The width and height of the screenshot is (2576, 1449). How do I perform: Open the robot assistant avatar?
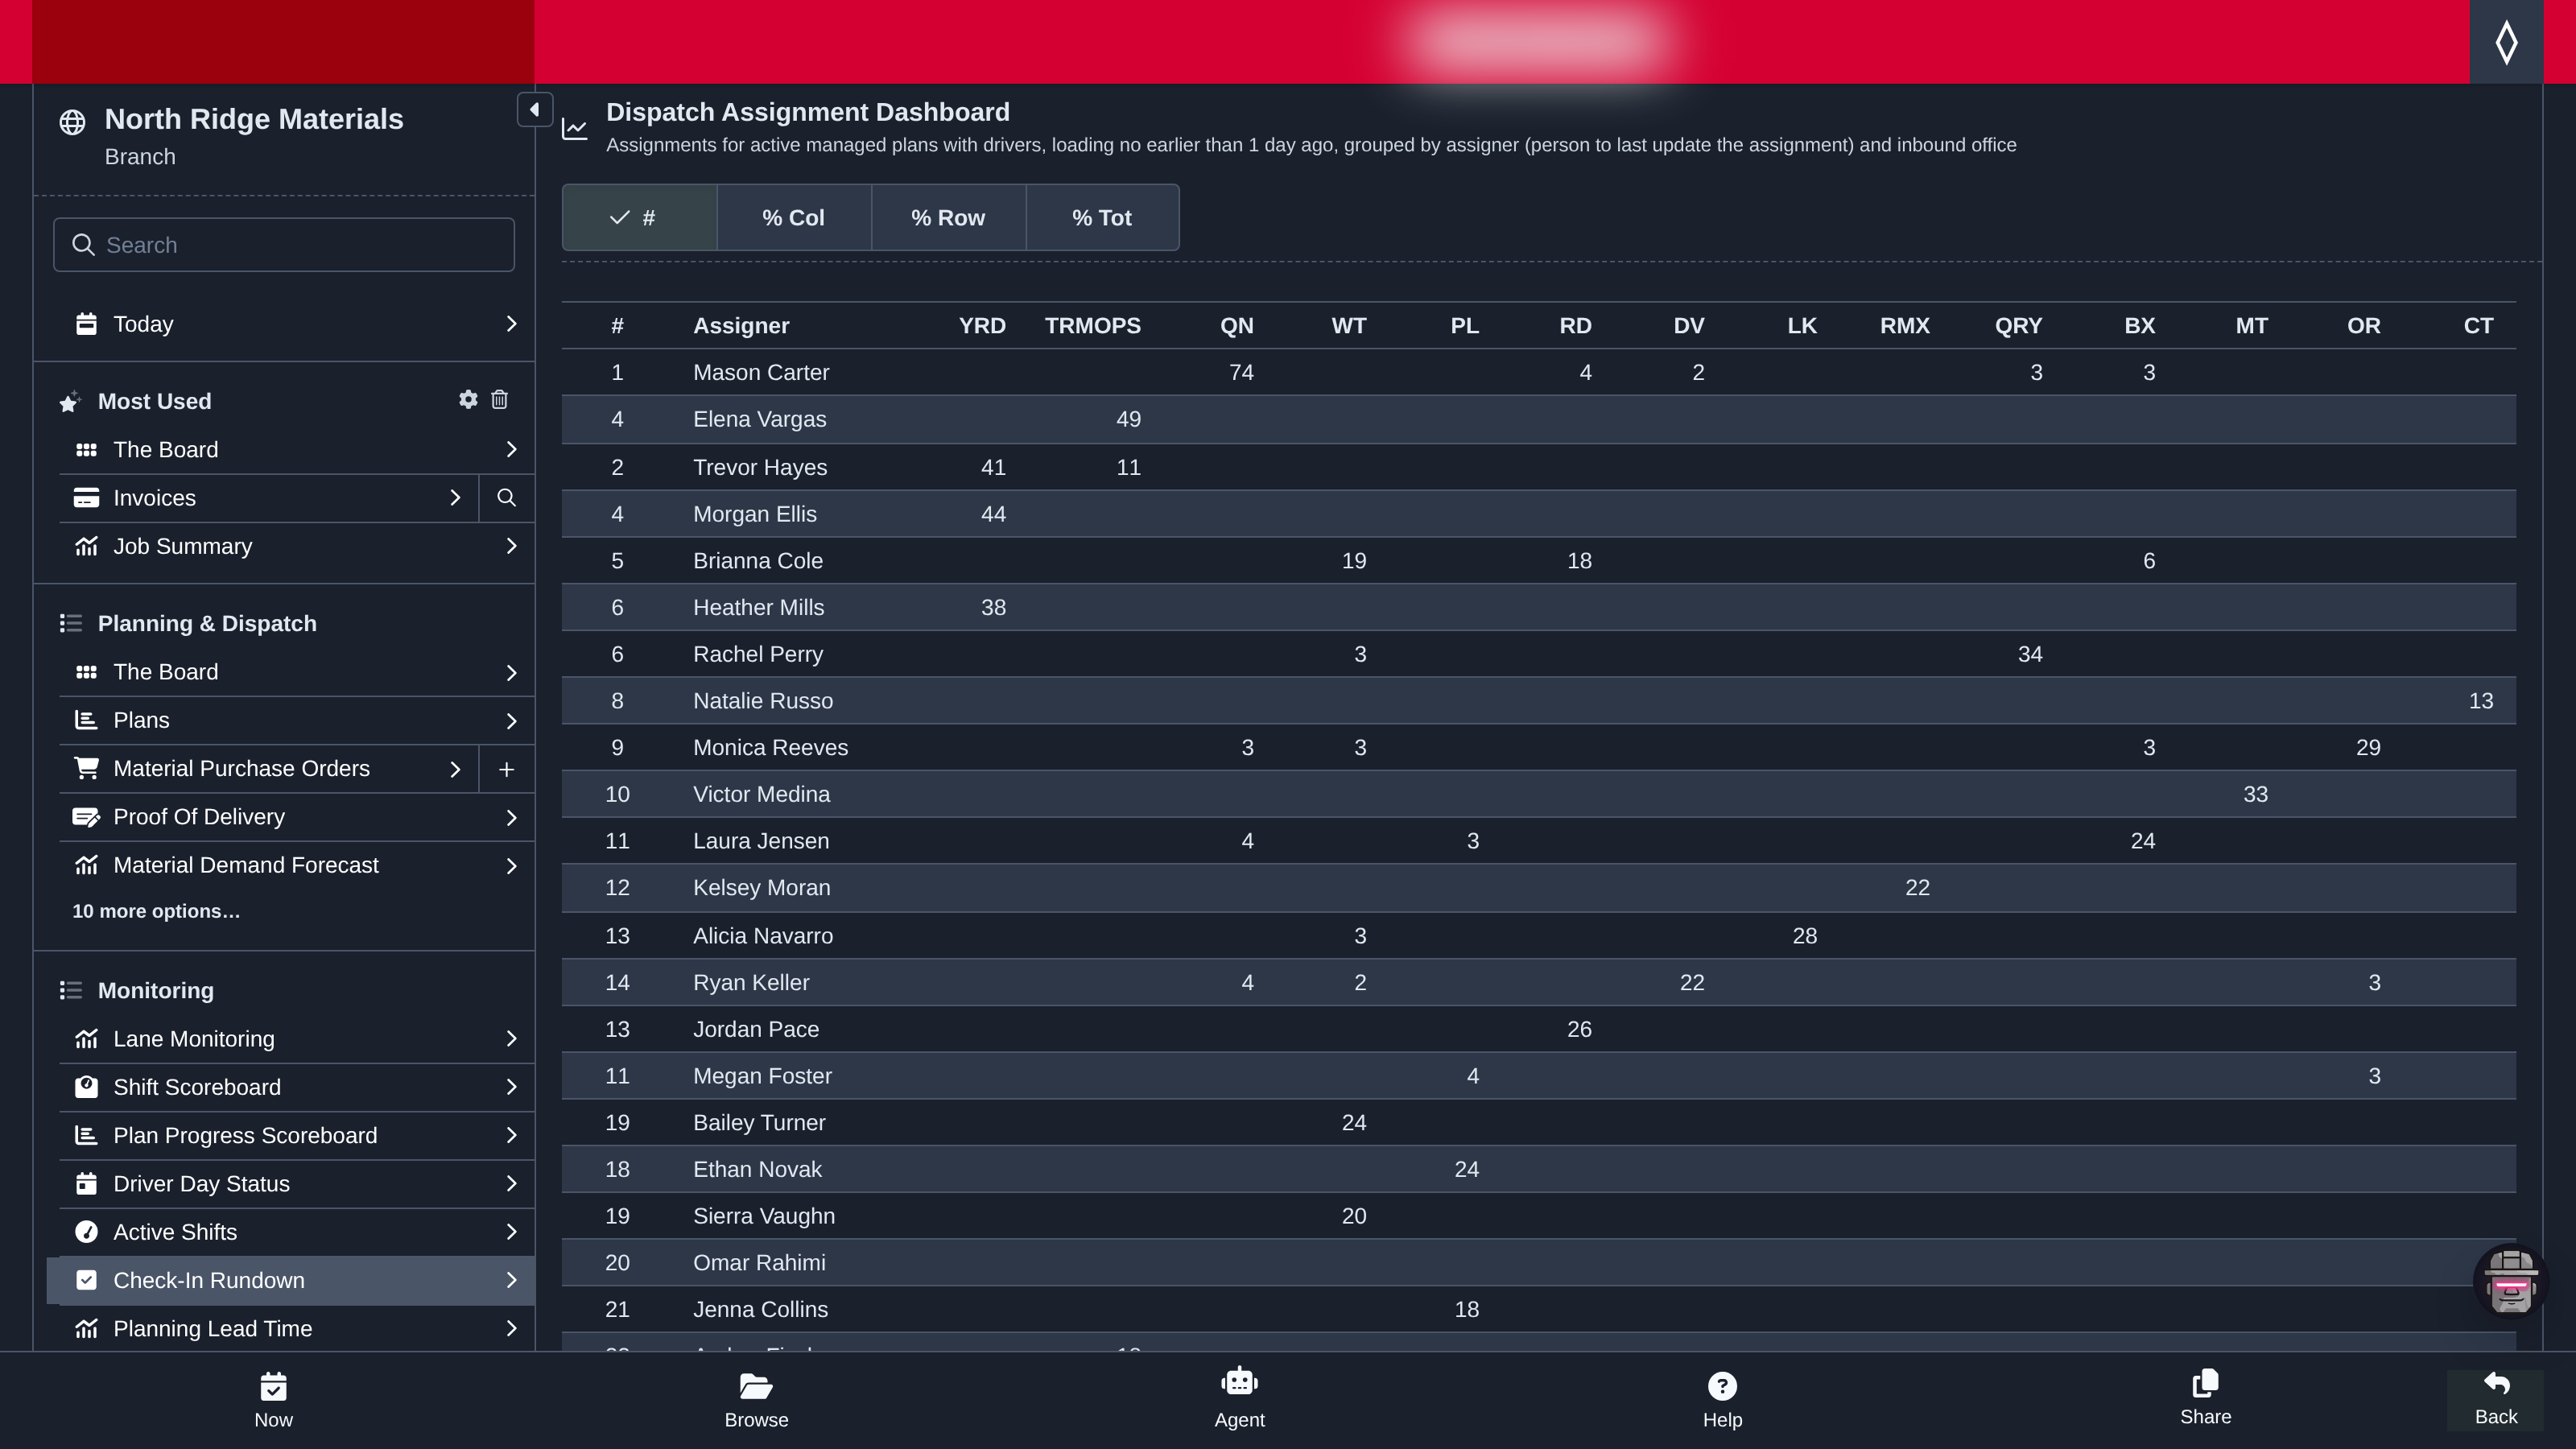[x=2511, y=1281]
